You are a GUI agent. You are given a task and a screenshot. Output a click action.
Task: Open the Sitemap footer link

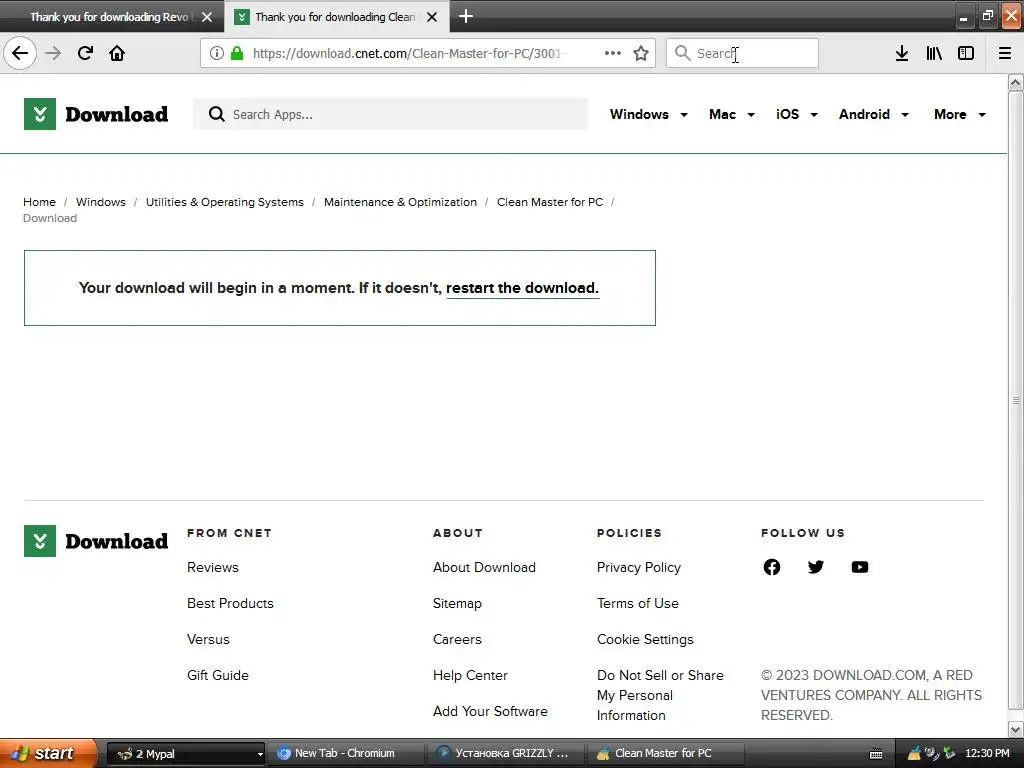456,603
